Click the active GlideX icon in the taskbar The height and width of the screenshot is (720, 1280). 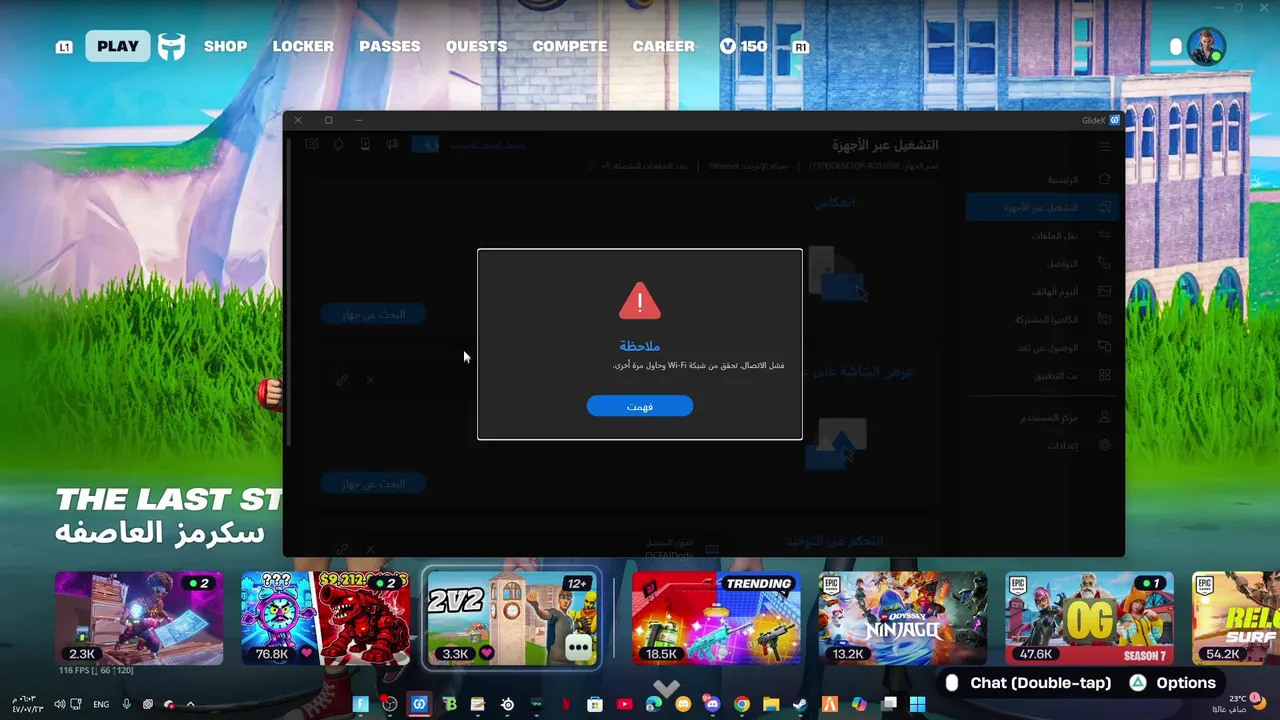[419, 704]
